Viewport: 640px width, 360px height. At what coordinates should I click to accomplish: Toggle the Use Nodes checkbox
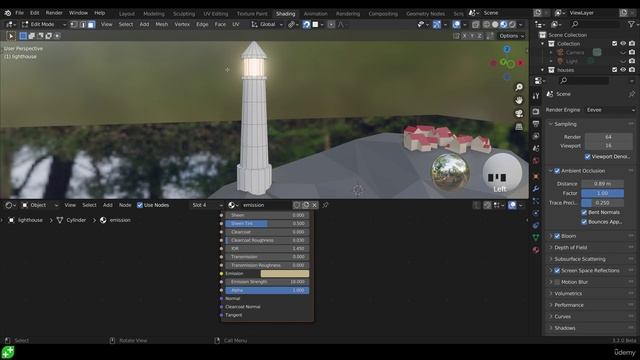tap(140, 205)
